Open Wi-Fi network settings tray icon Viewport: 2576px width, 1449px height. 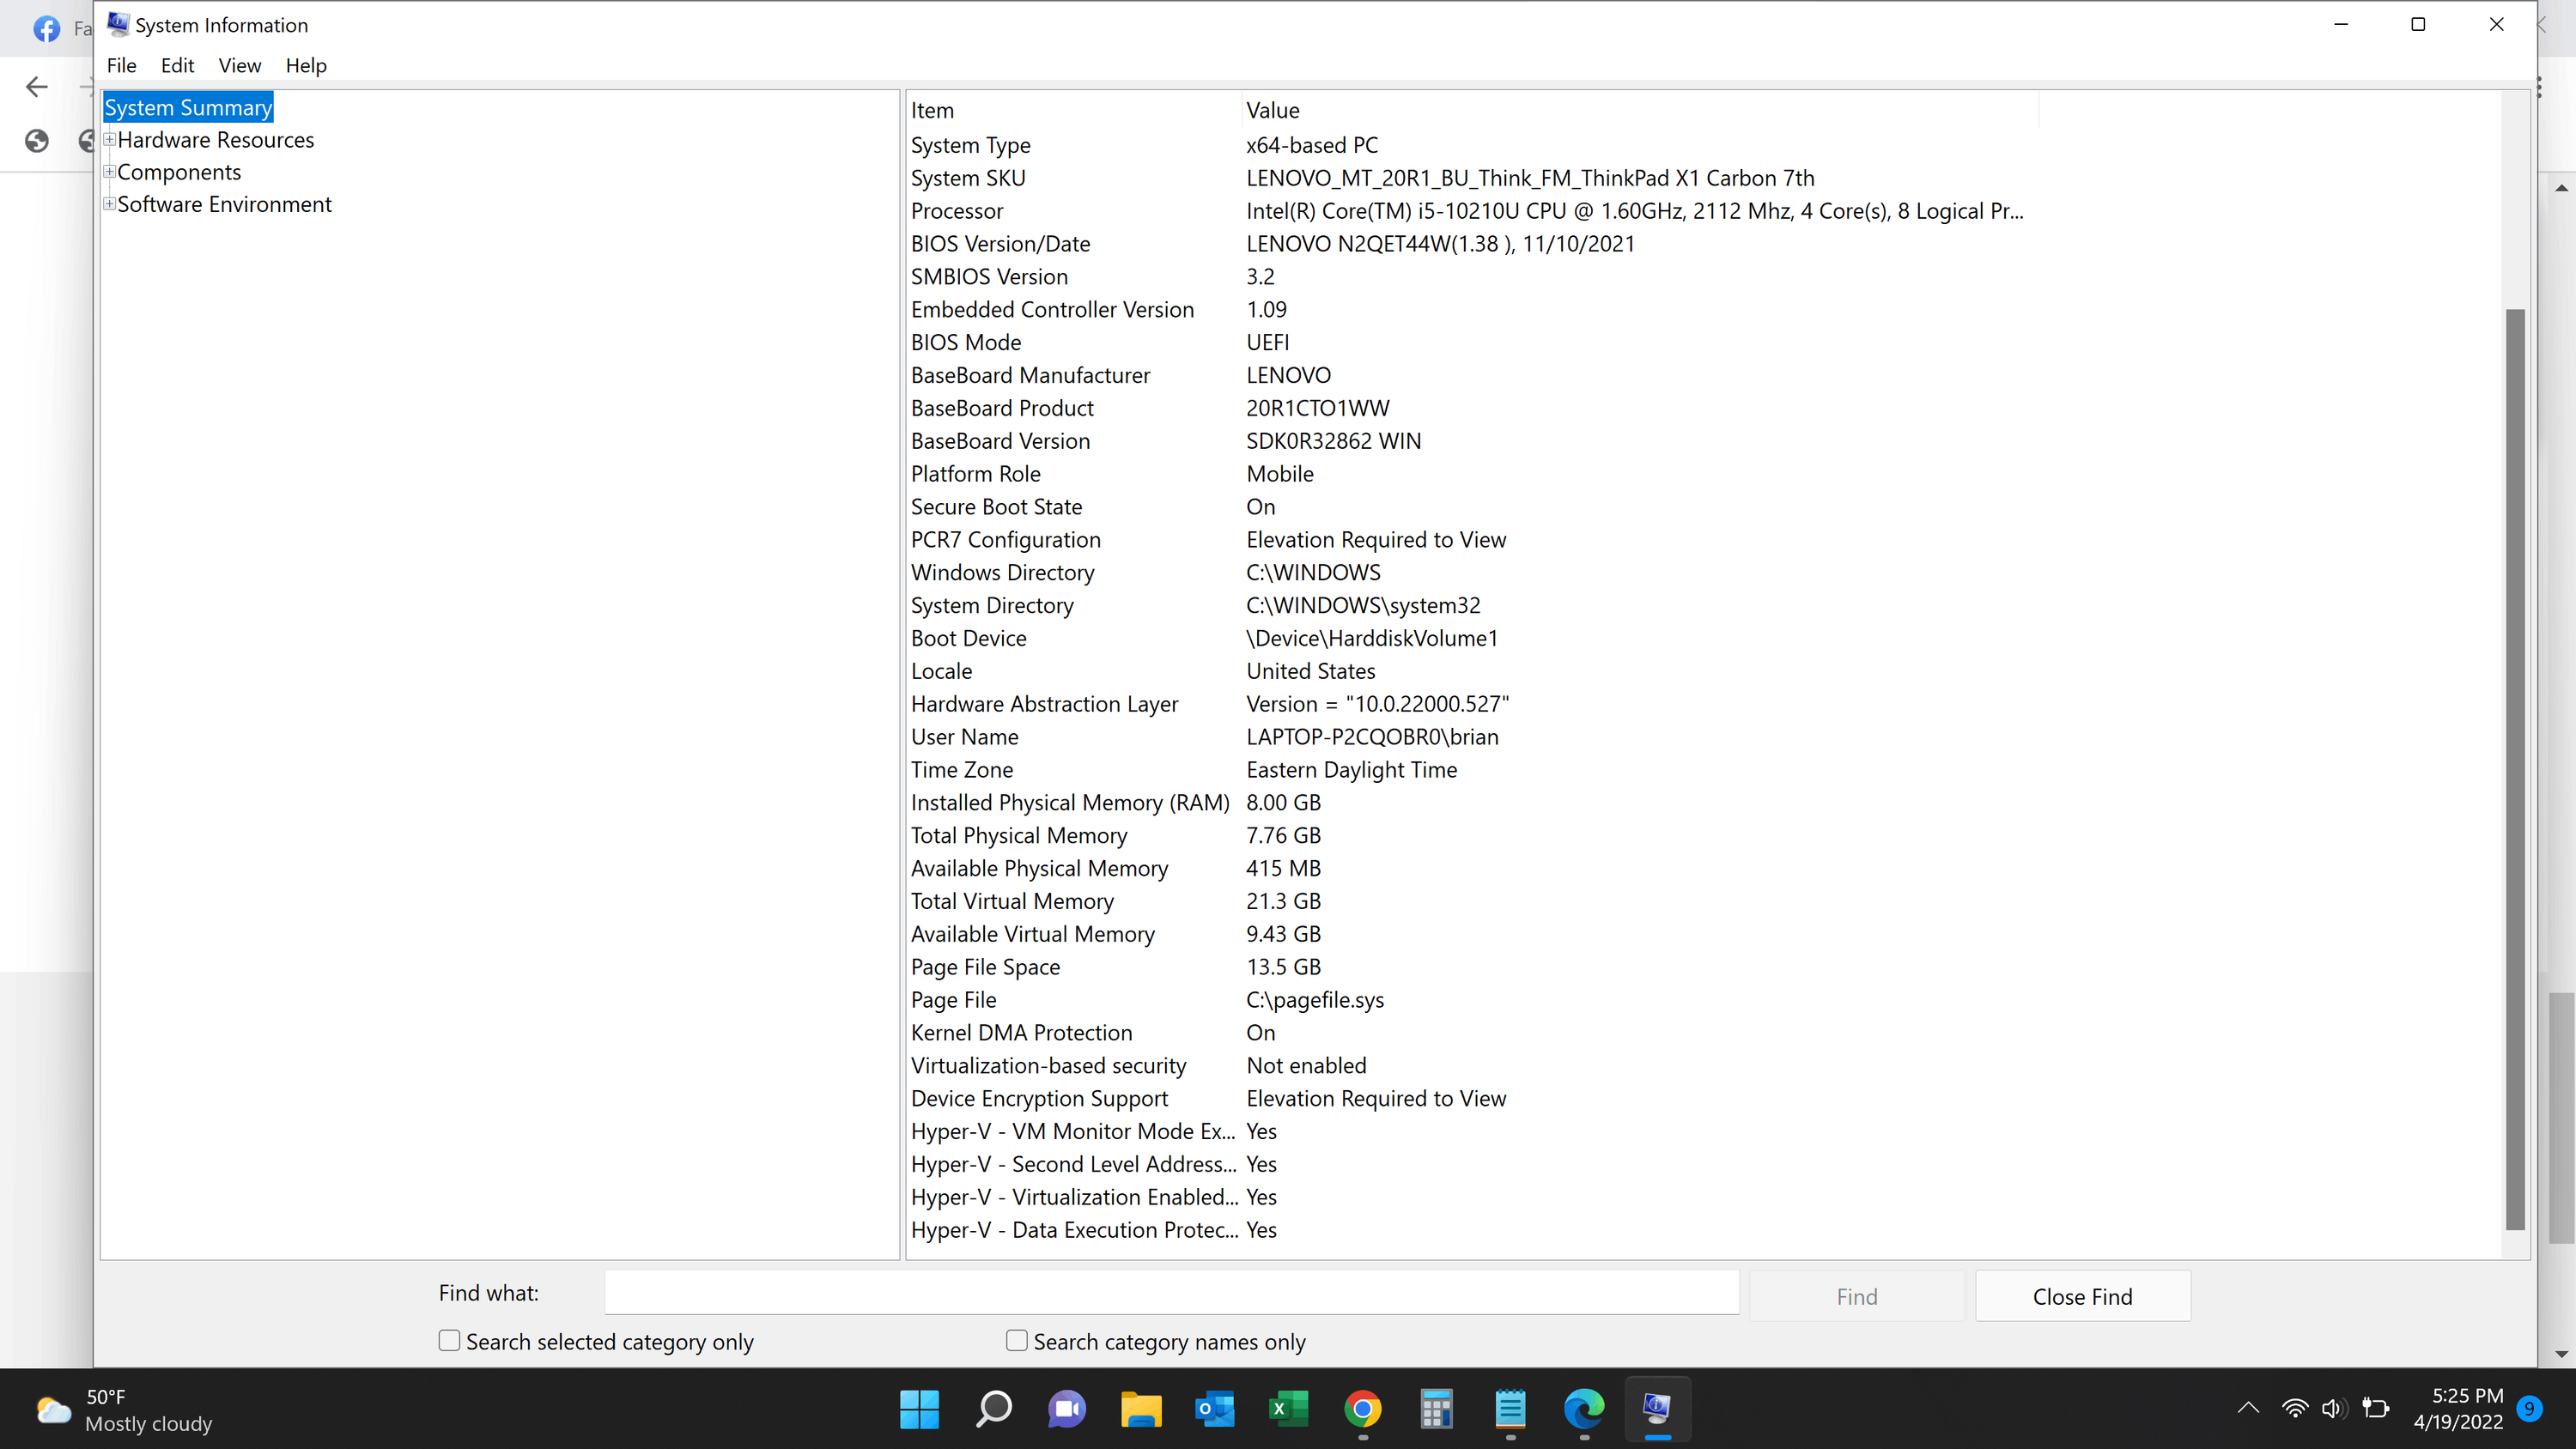pyautogui.click(x=2295, y=1409)
